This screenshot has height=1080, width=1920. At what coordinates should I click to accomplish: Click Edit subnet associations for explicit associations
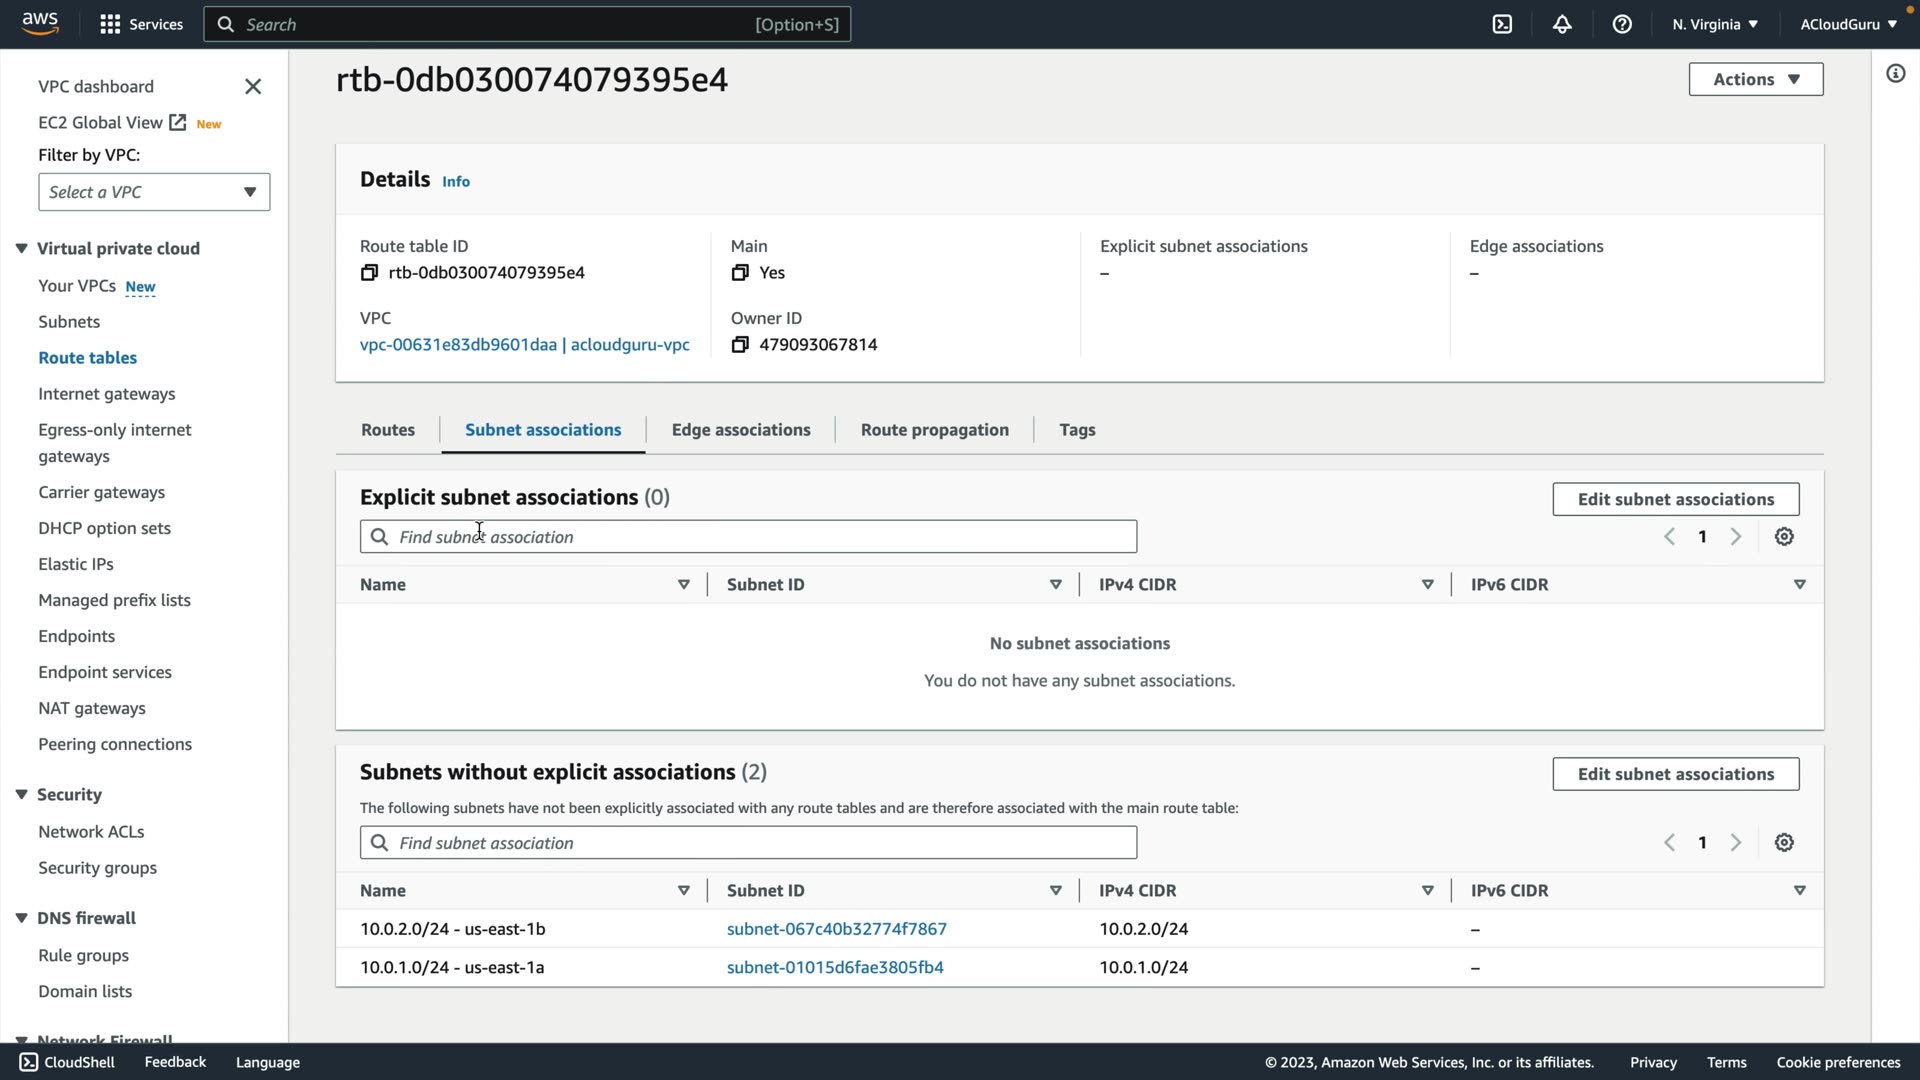(1675, 499)
